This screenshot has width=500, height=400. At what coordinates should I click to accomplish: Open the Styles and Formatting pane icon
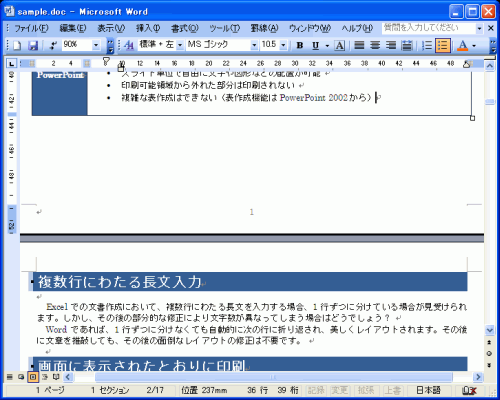click(x=129, y=45)
